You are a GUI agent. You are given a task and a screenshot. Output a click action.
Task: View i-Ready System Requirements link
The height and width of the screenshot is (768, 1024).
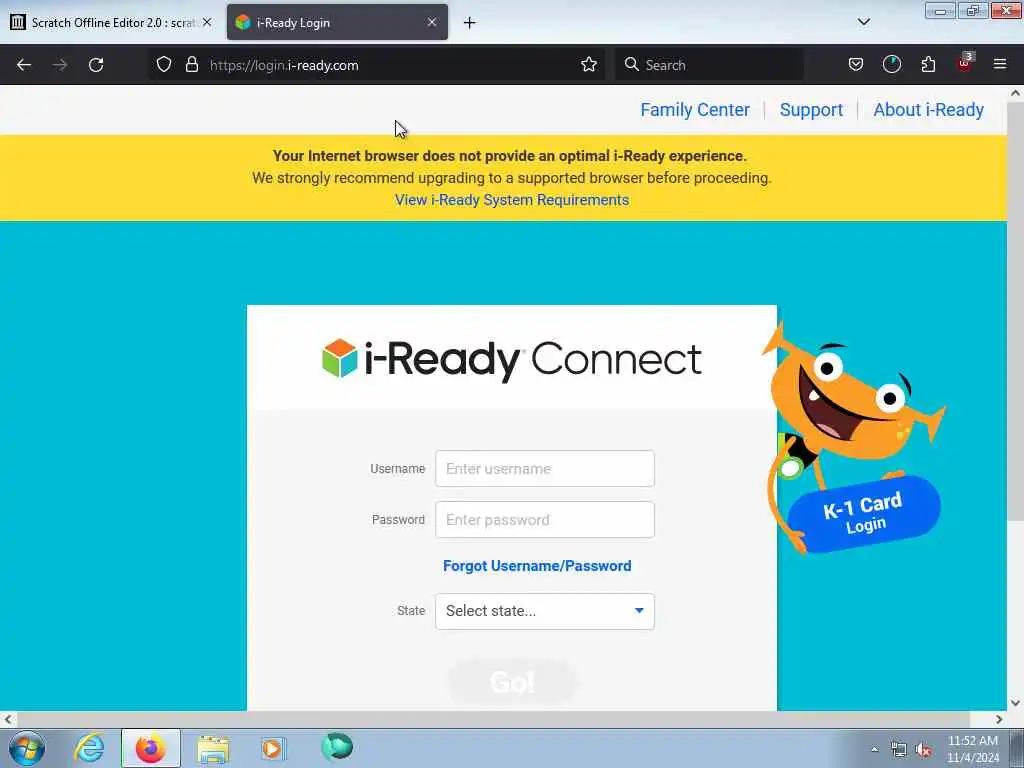point(512,200)
